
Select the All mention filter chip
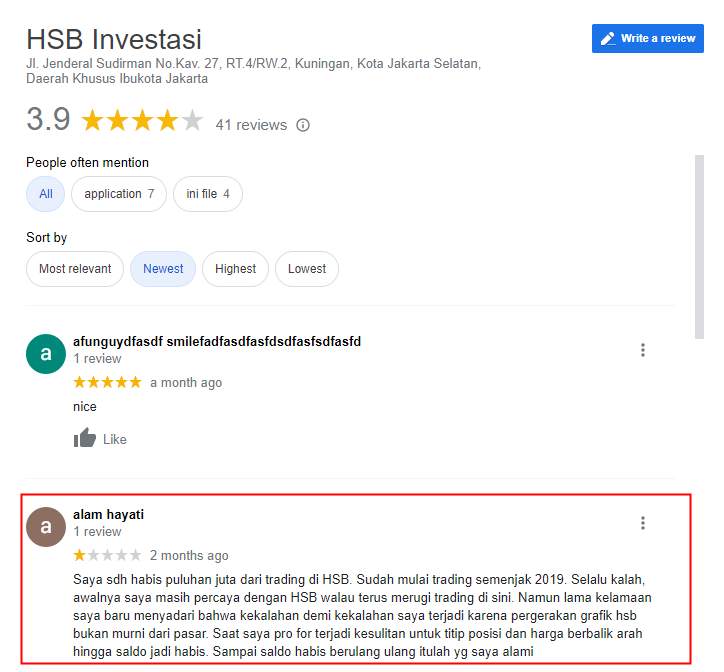coord(46,194)
